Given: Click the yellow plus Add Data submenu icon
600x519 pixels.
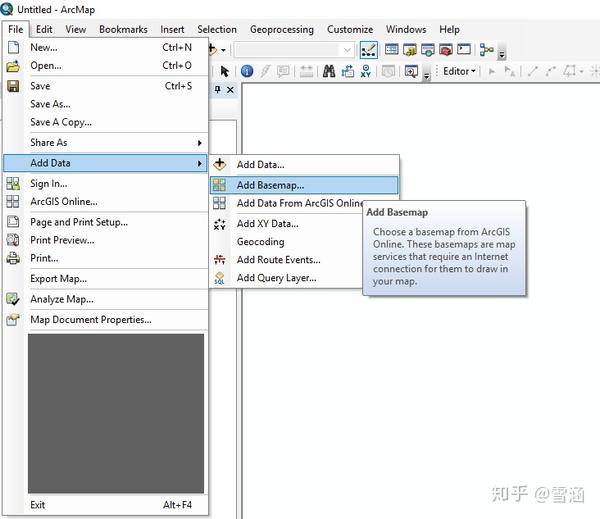Looking at the screenshot, I should tap(220, 164).
